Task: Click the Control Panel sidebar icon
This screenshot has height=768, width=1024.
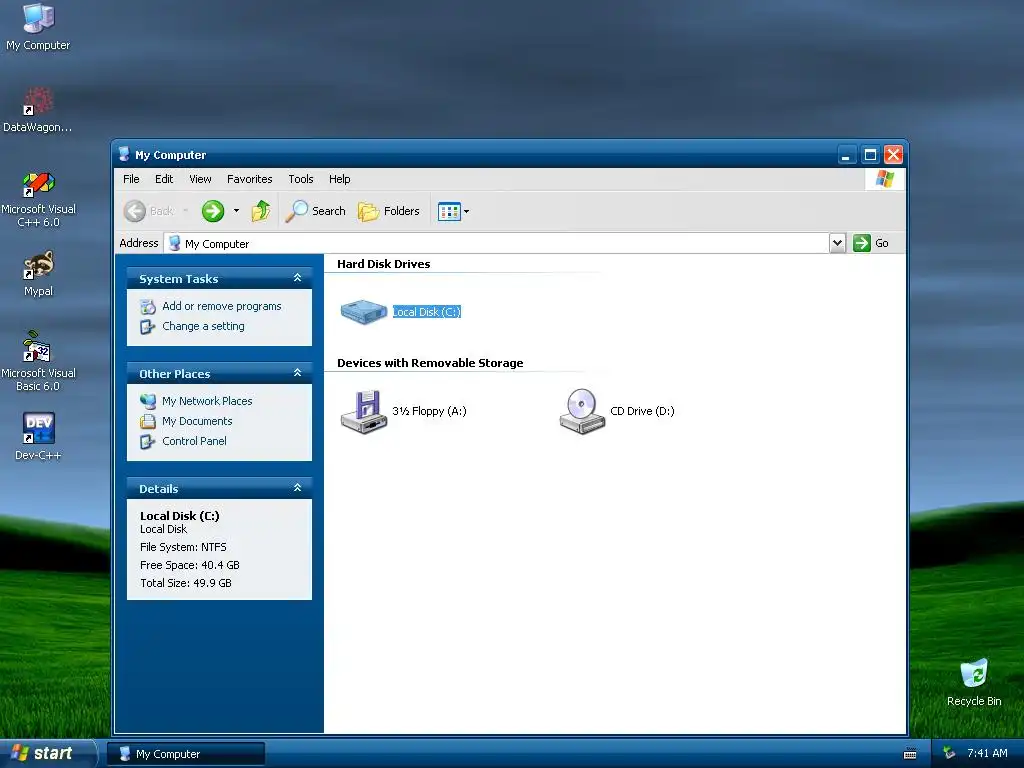Action: pyautogui.click(x=148, y=441)
